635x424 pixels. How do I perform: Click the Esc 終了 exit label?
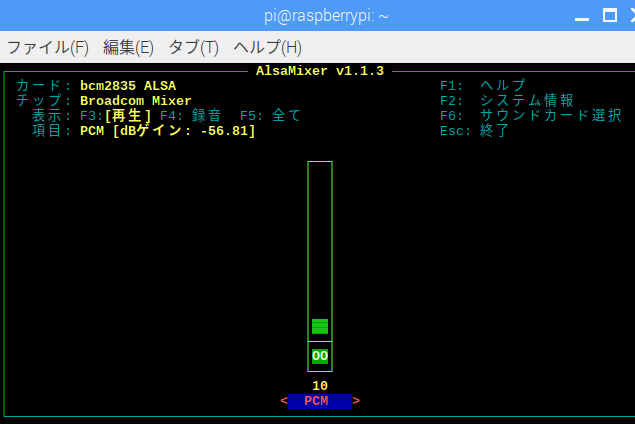point(475,131)
